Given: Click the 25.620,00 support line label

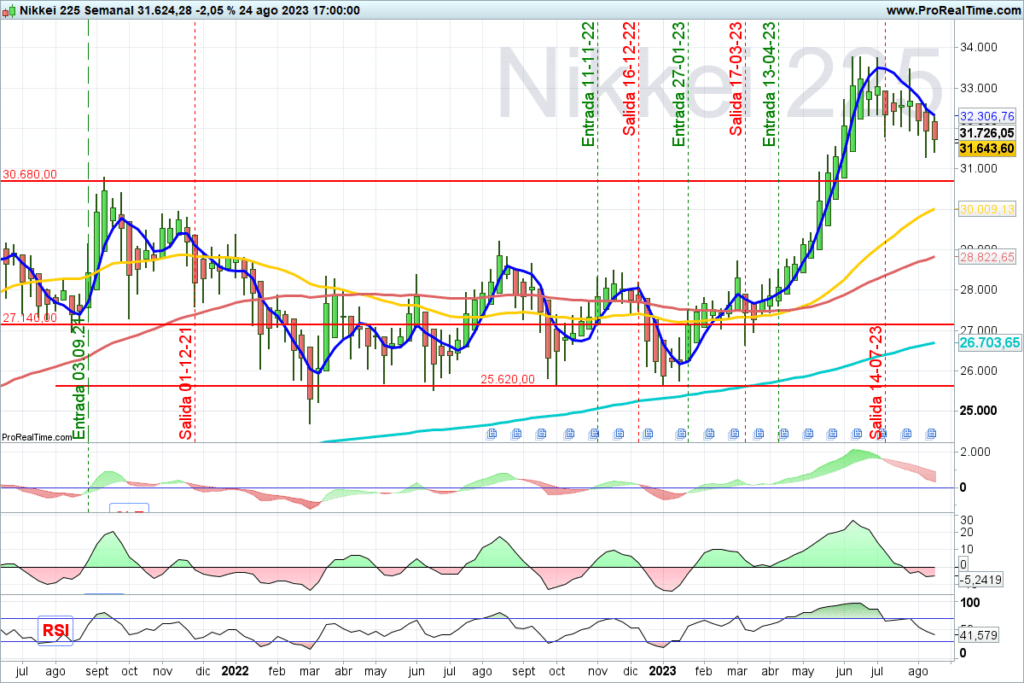Looking at the screenshot, I should click(x=507, y=379).
